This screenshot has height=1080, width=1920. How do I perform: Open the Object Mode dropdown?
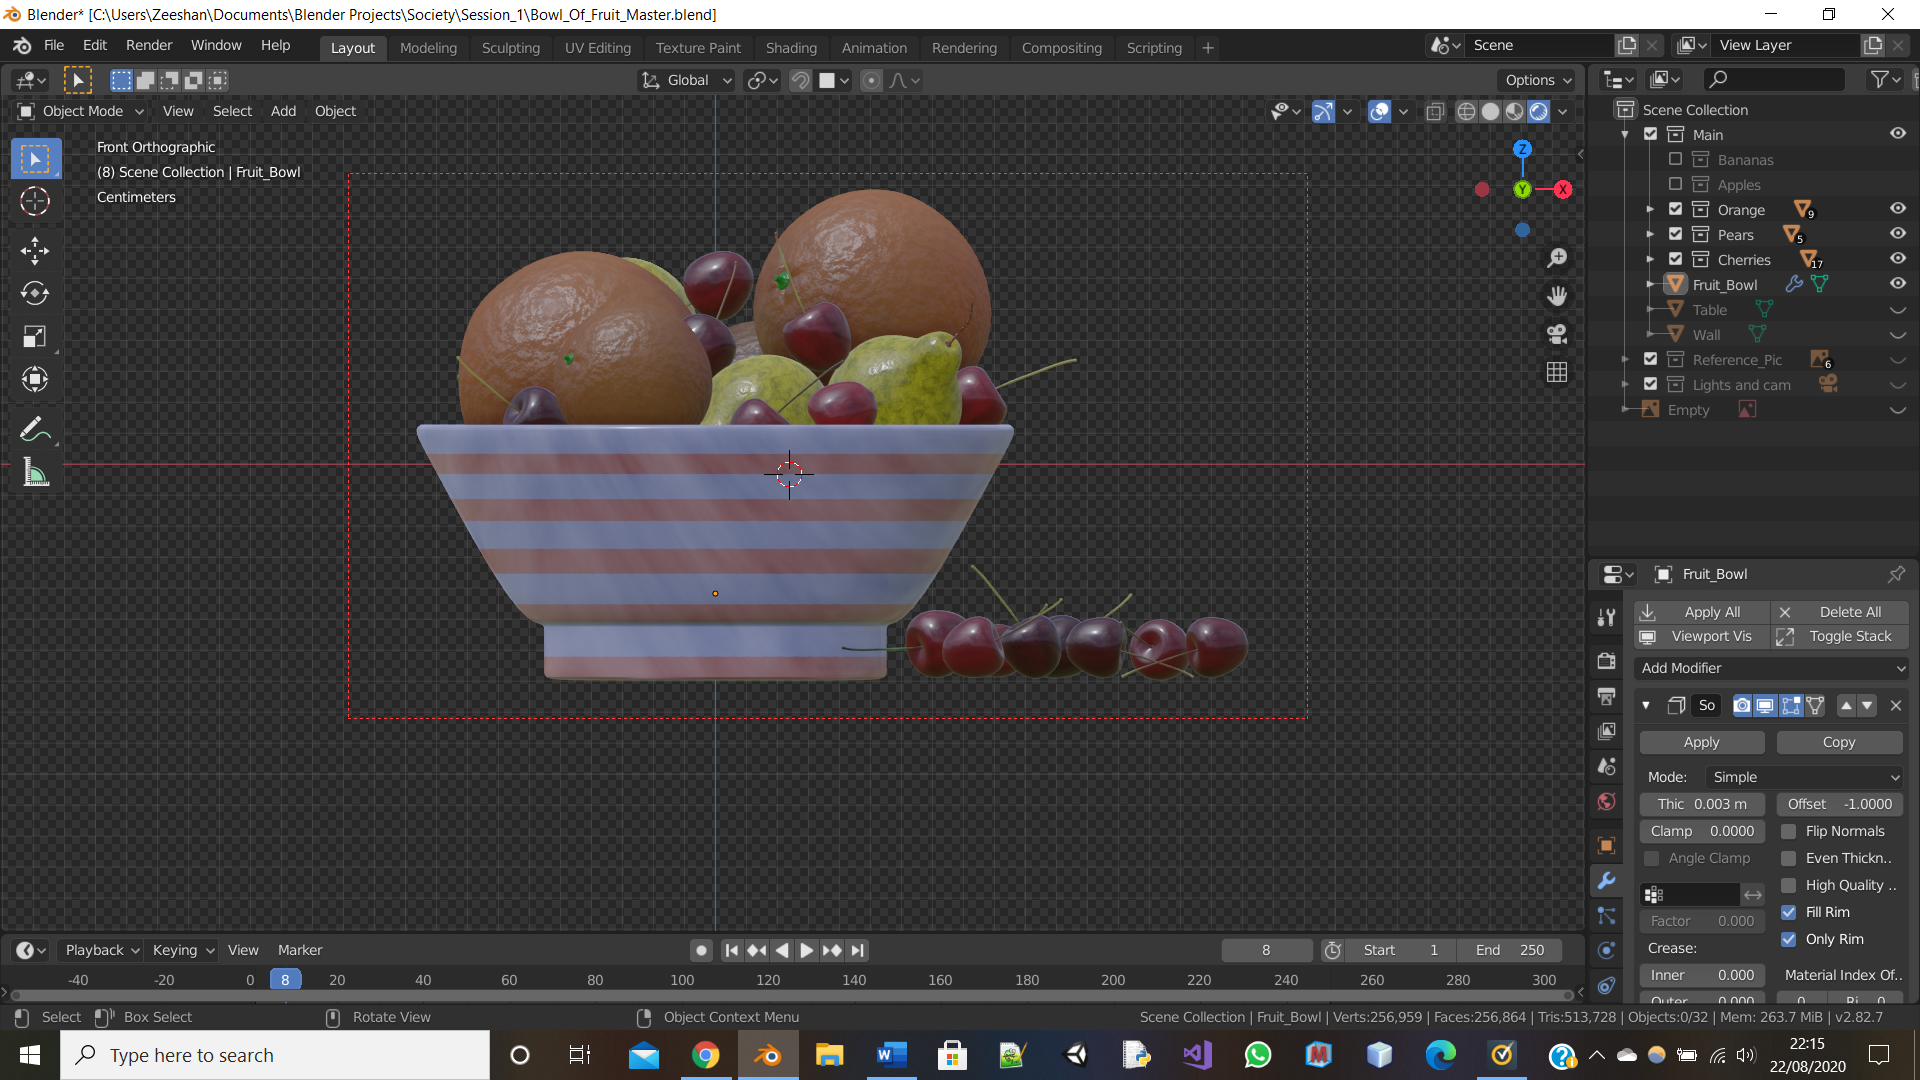point(82,111)
